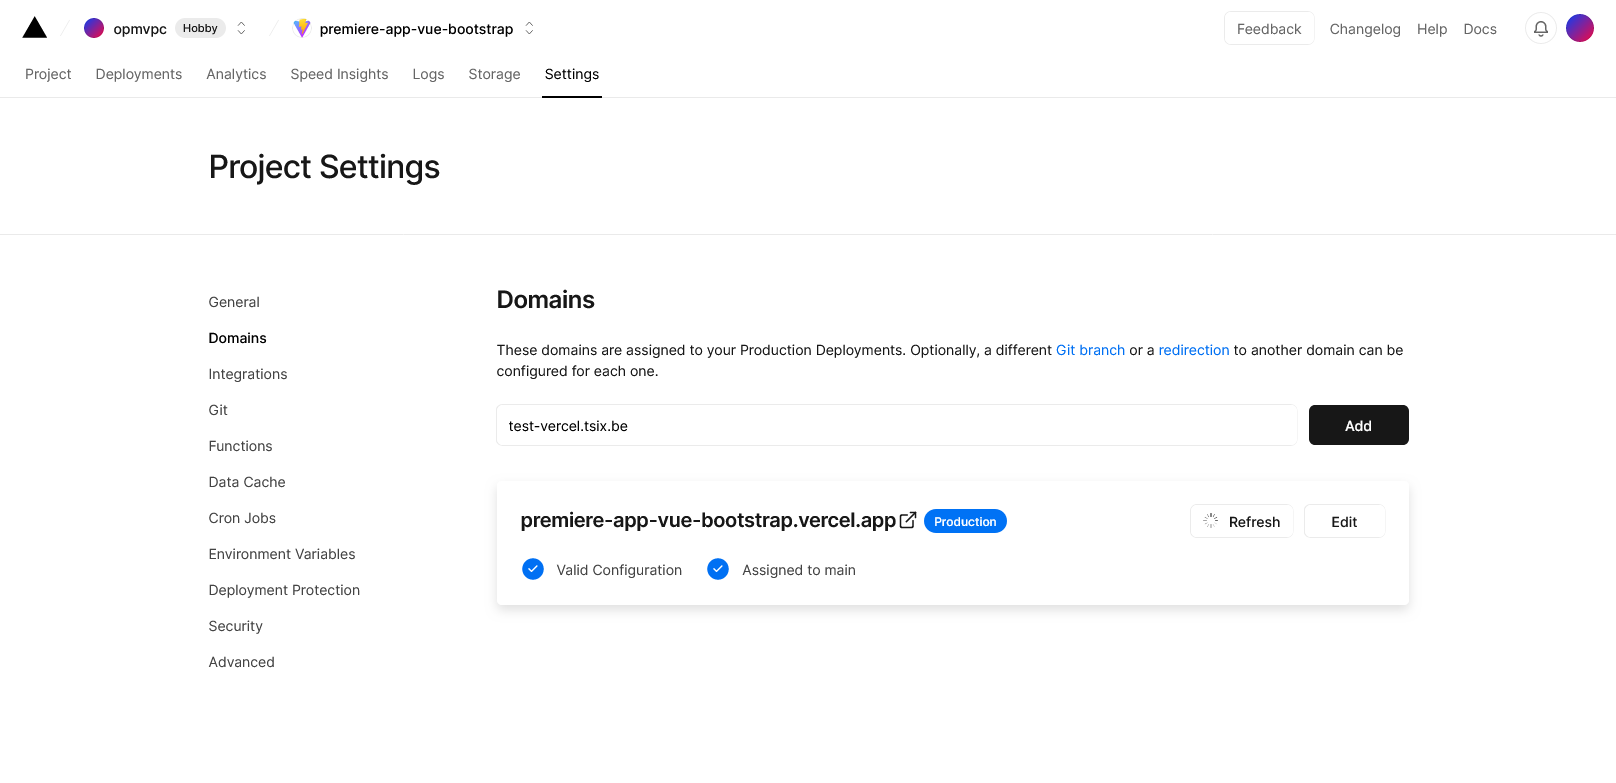Expand the project switcher chevron
Viewport: 1616px width, 783px height.
(x=529, y=28)
